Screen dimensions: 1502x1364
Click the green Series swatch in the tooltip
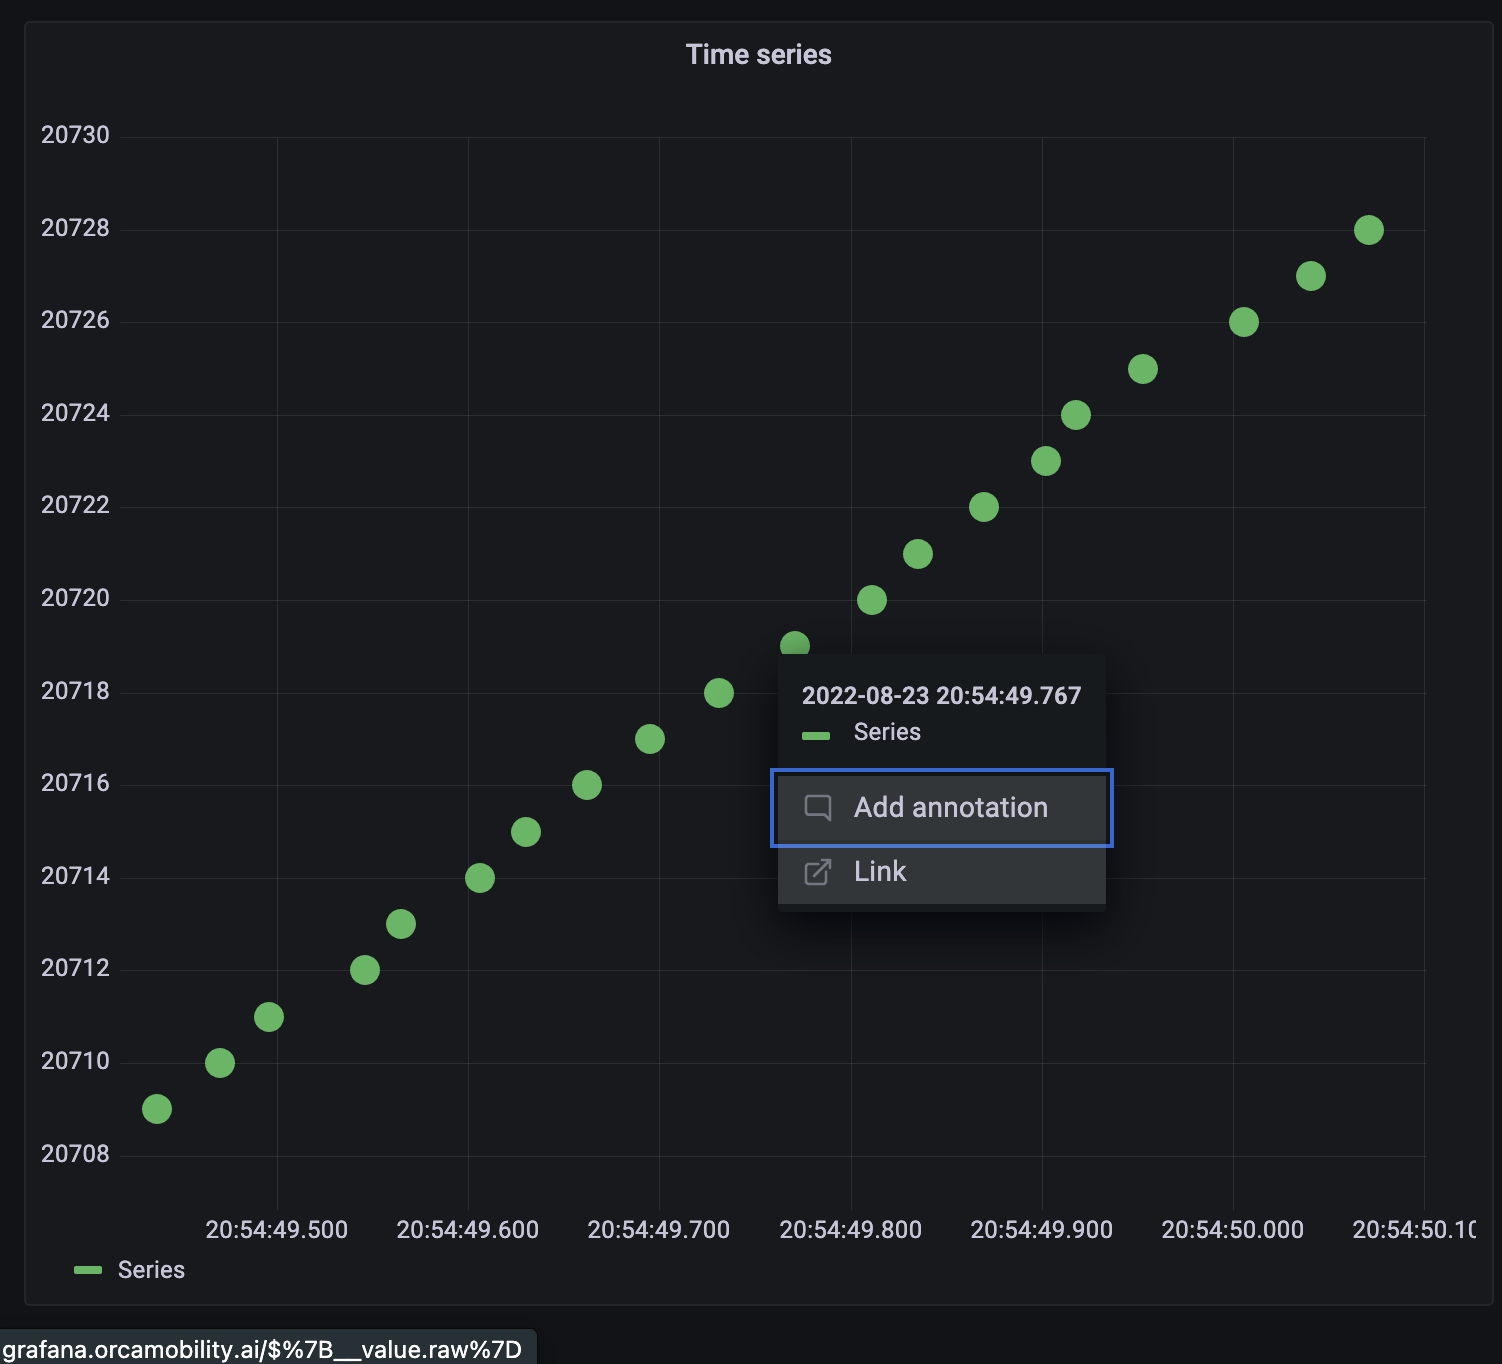click(x=818, y=733)
